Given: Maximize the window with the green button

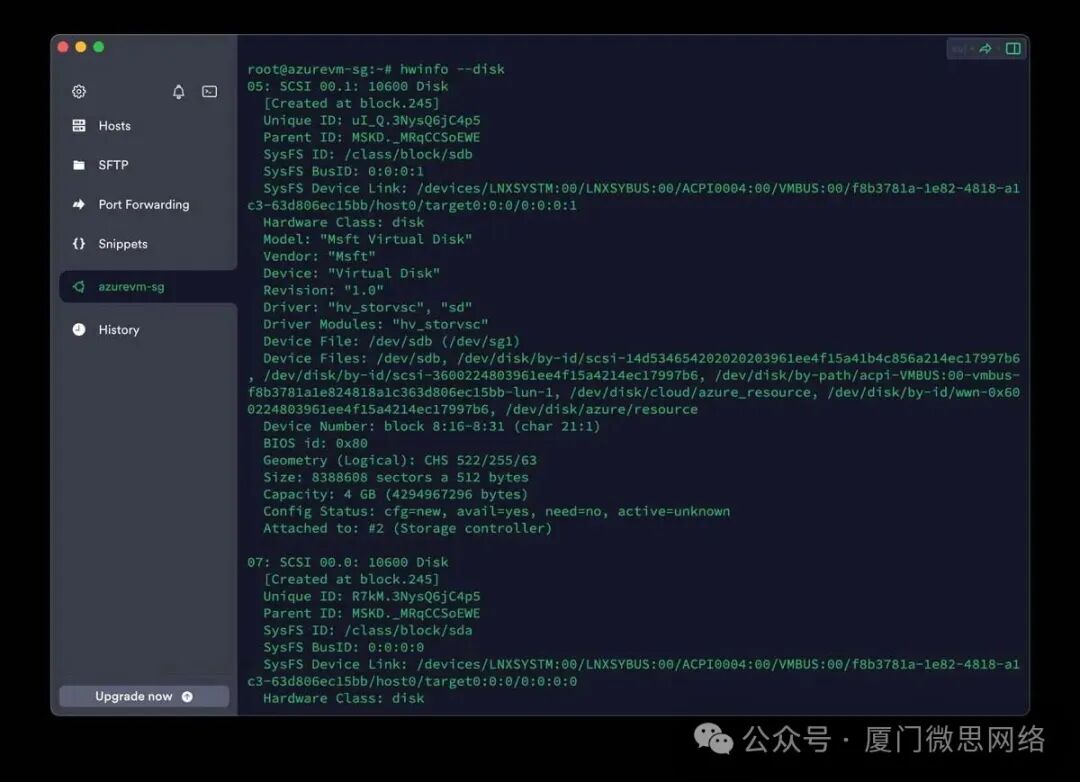Looking at the screenshot, I should (98, 47).
